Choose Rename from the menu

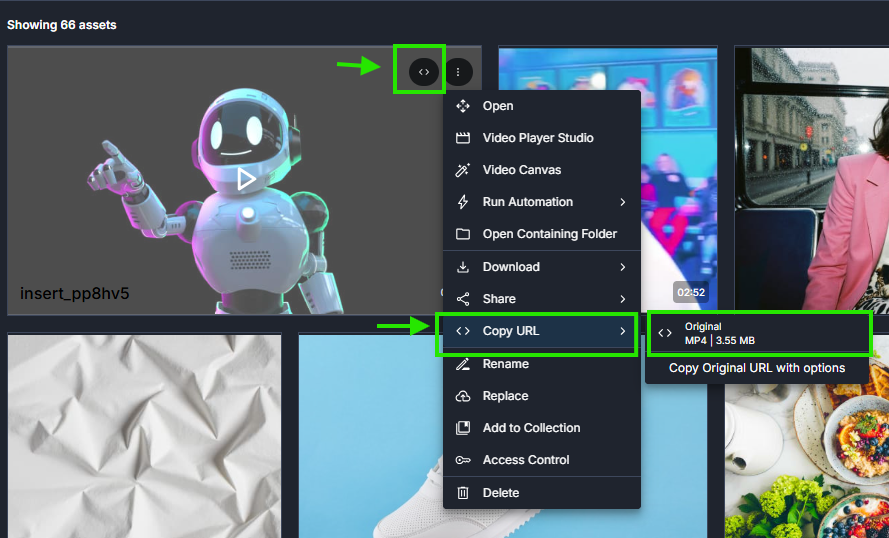tap(541, 364)
